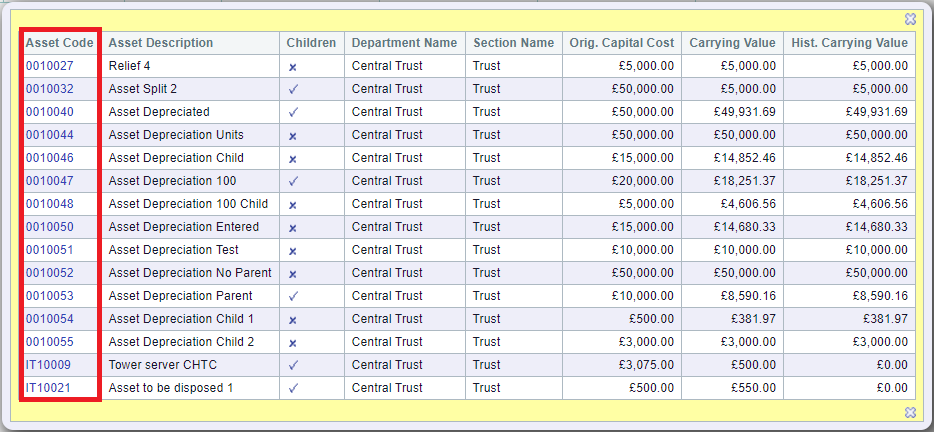Image resolution: width=934 pixels, height=432 pixels.
Task: Click the cross icon for Relief 4
Action: click(x=292, y=67)
